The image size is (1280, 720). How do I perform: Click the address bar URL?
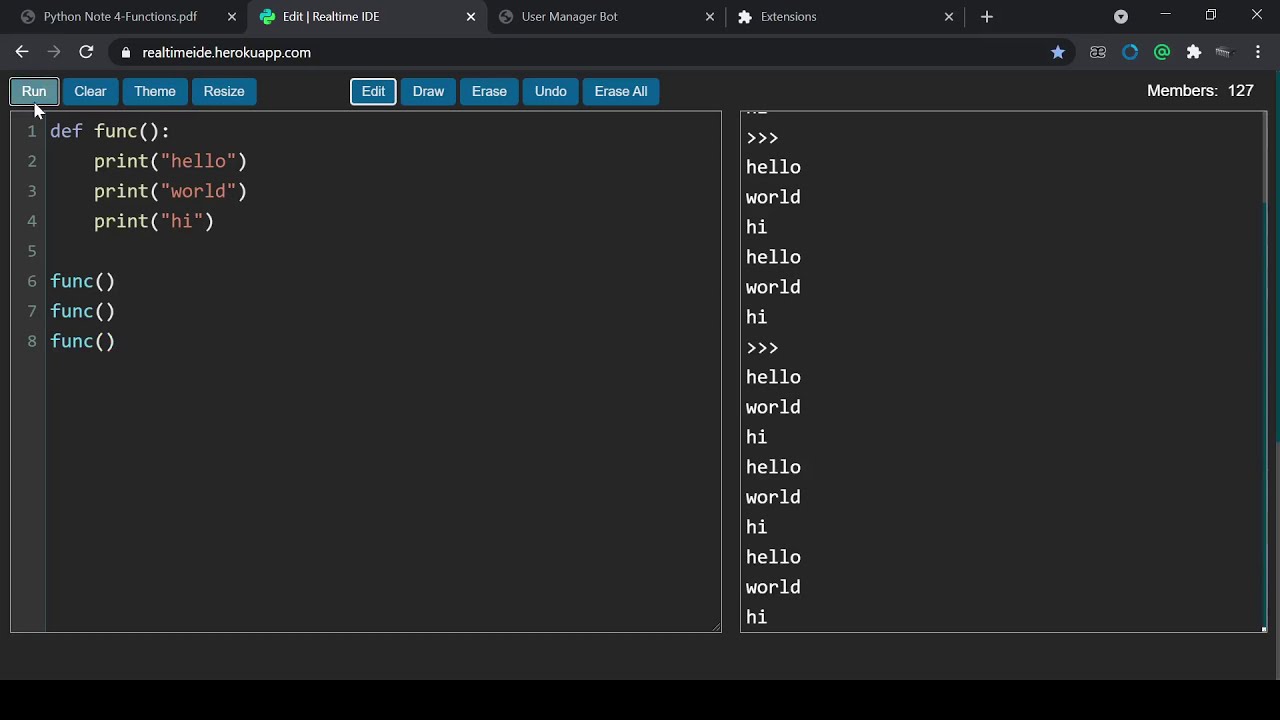tap(227, 52)
